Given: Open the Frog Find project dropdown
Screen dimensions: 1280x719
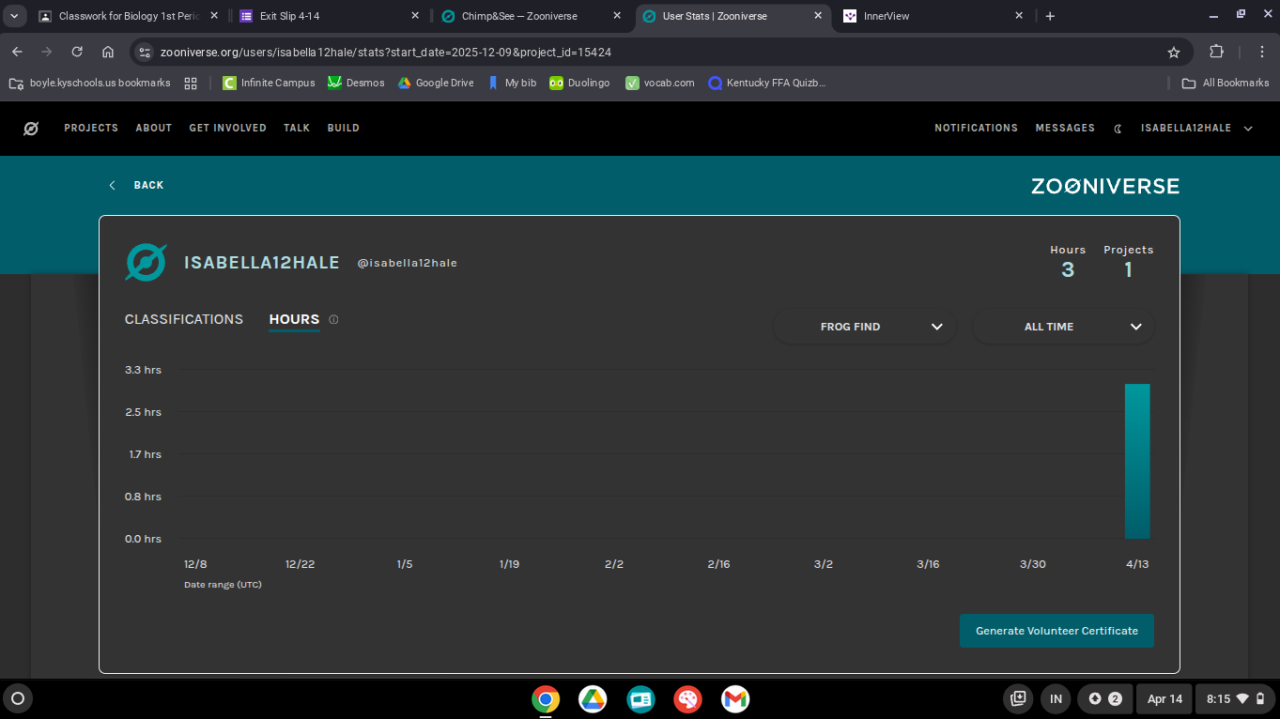Looking at the screenshot, I should tap(865, 327).
